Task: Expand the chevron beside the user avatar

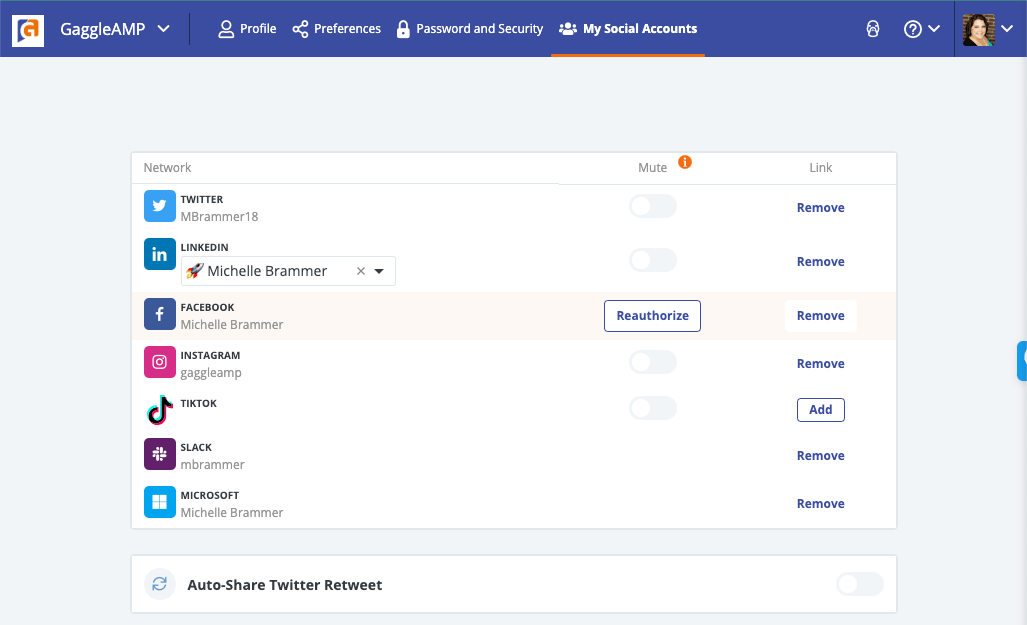Action: [x=1007, y=29]
